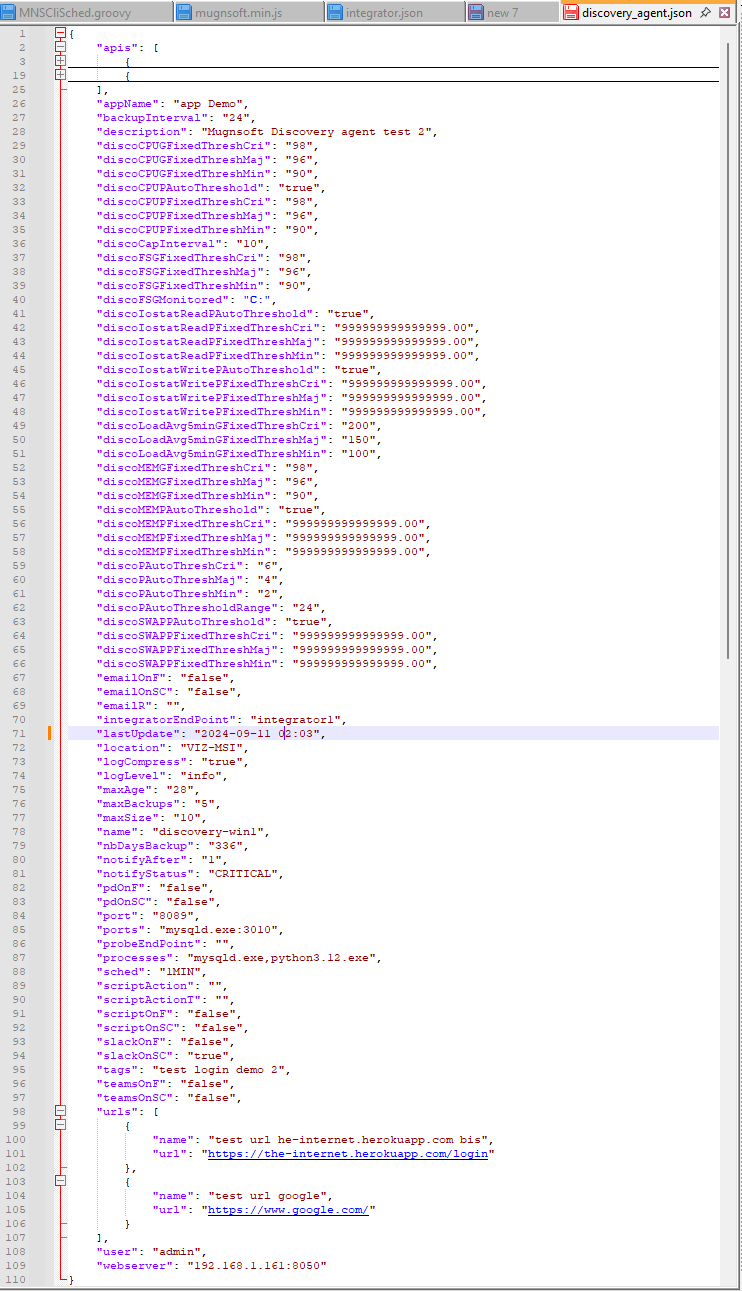Click the "ports": "mysqld.exe:3010" line

pos(192,929)
